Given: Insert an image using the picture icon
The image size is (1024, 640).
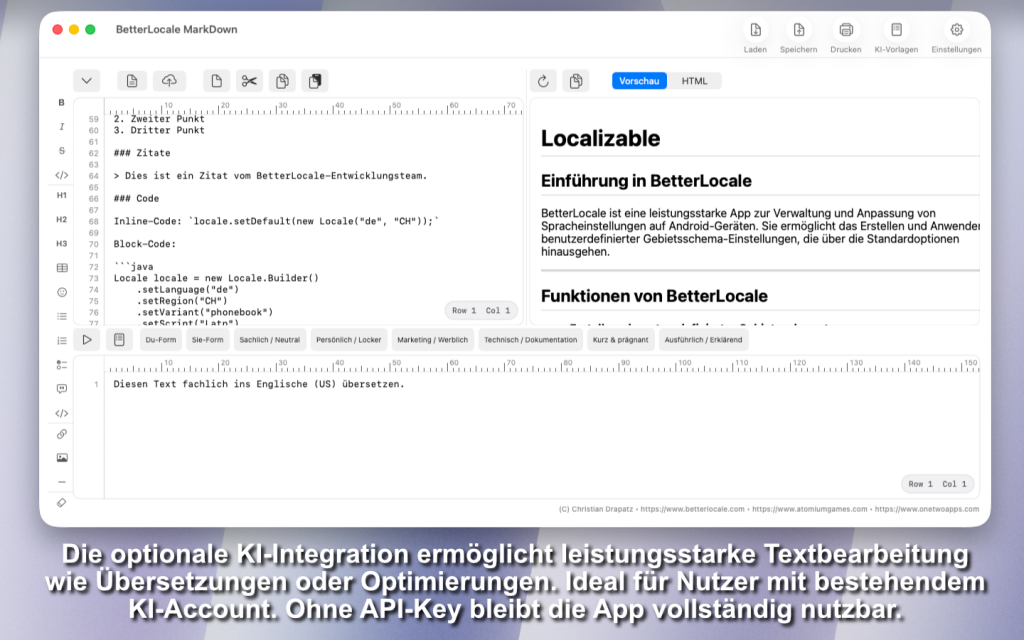Looking at the screenshot, I should [x=61, y=458].
